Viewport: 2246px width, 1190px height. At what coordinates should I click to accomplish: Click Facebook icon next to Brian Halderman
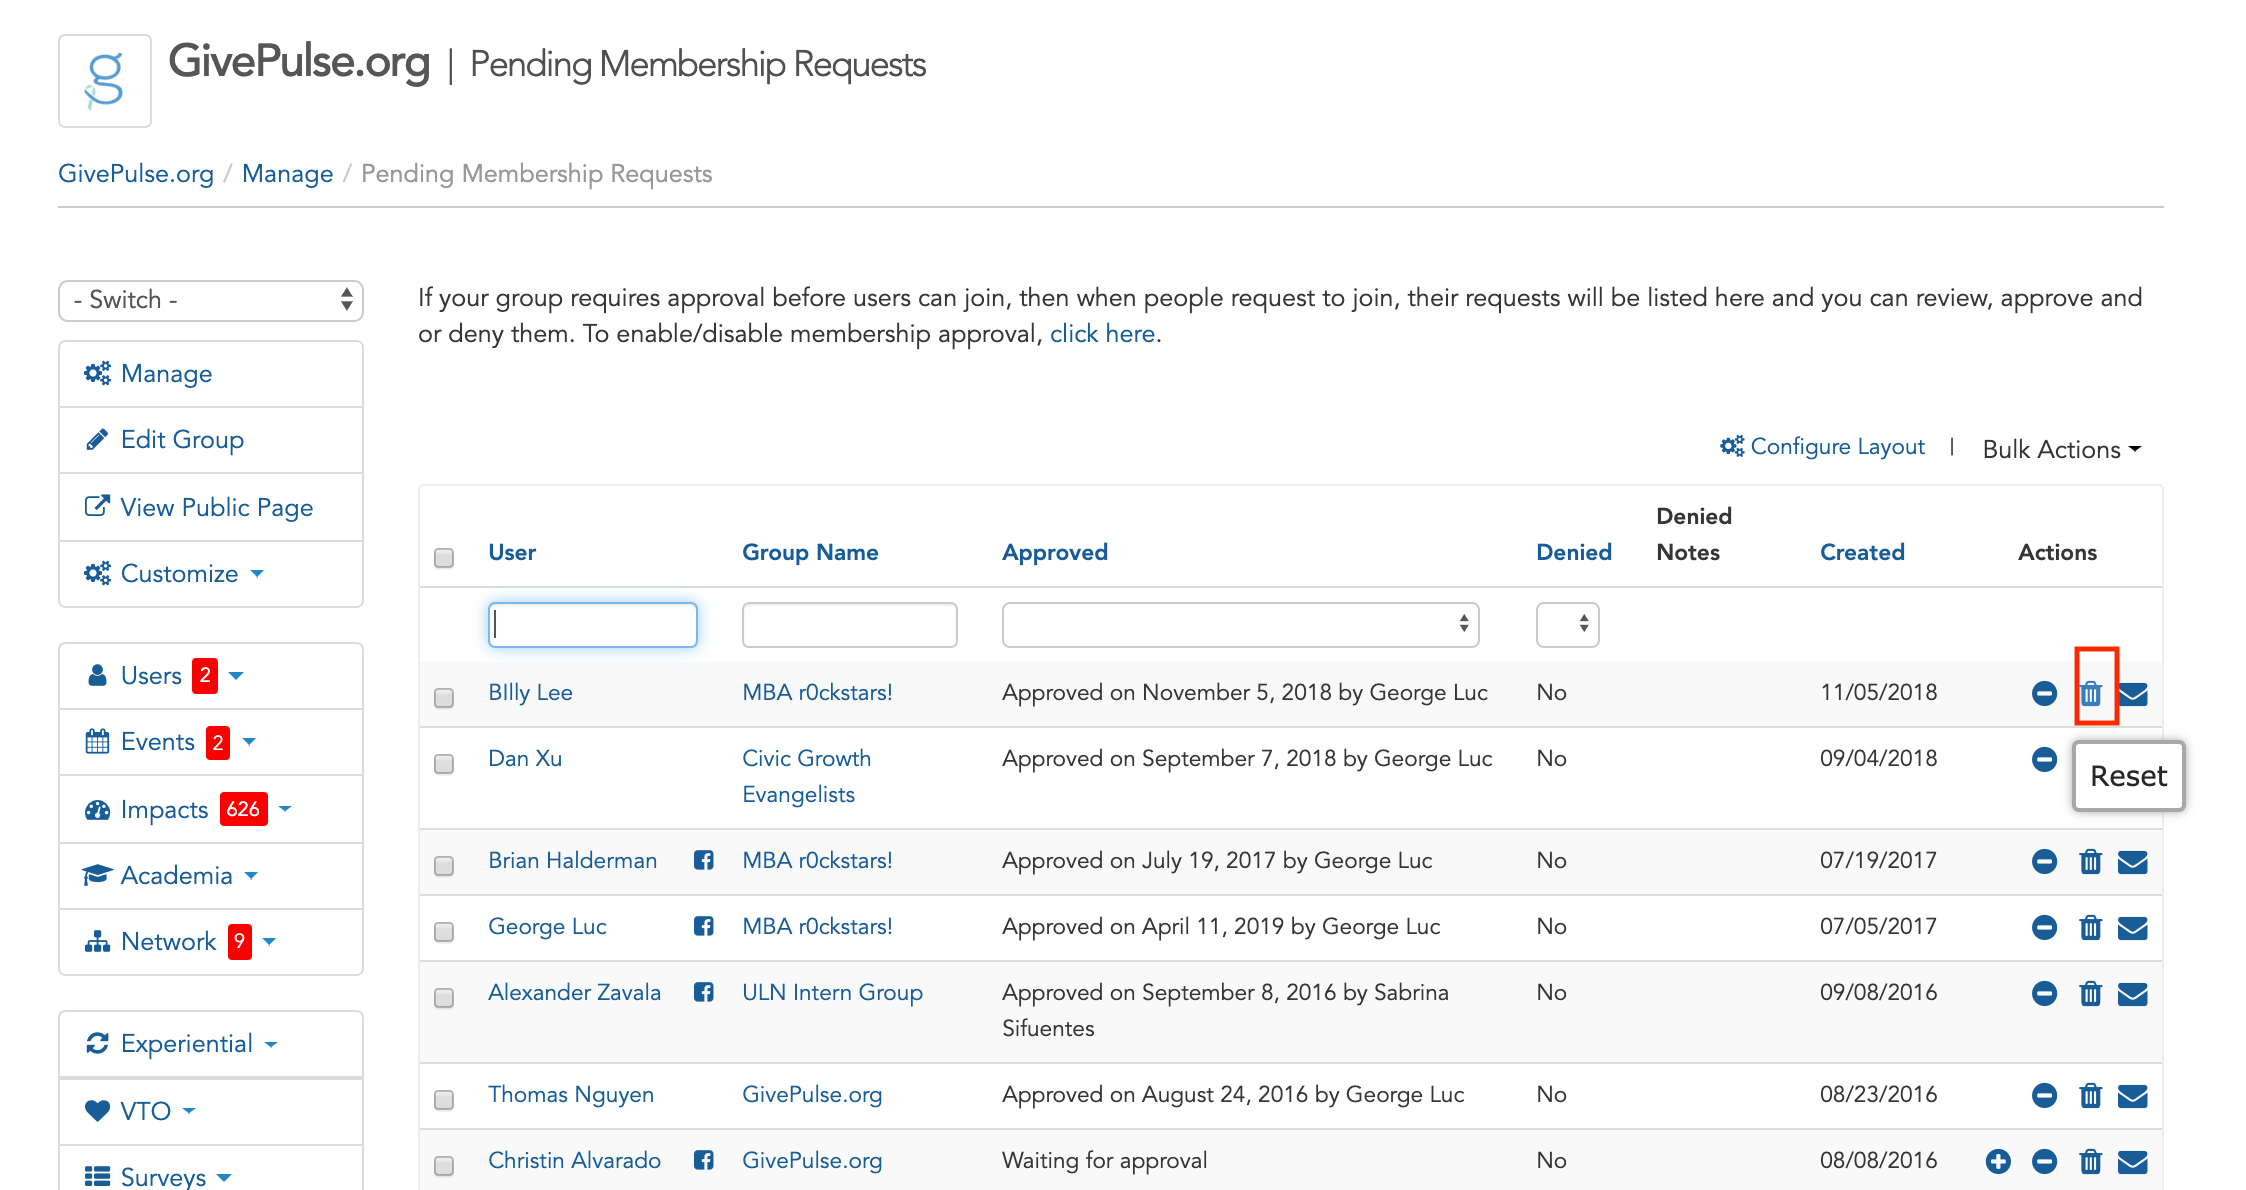[704, 860]
